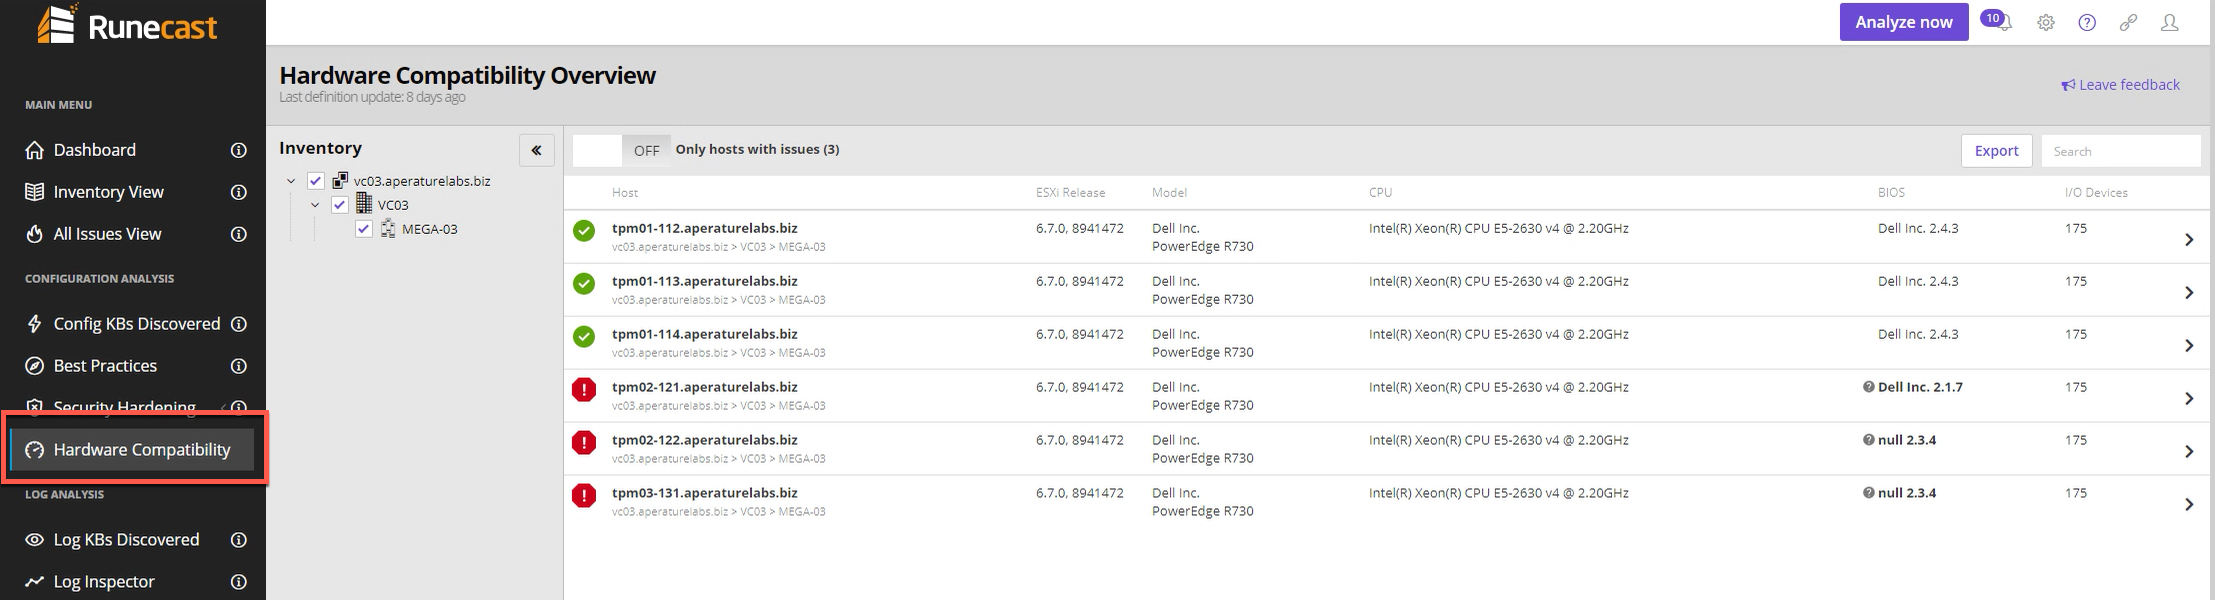2215x600 pixels.
Task: Open the settings gear icon
Action: click(x=2046, y=22)
